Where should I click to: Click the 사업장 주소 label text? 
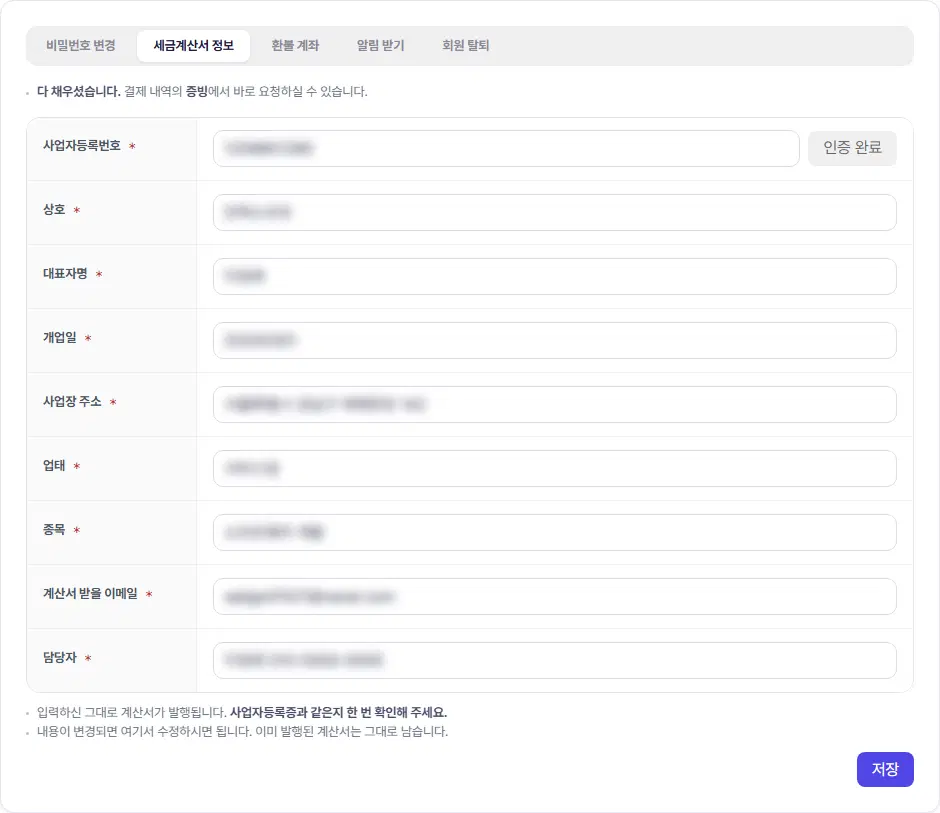[72, 402]
